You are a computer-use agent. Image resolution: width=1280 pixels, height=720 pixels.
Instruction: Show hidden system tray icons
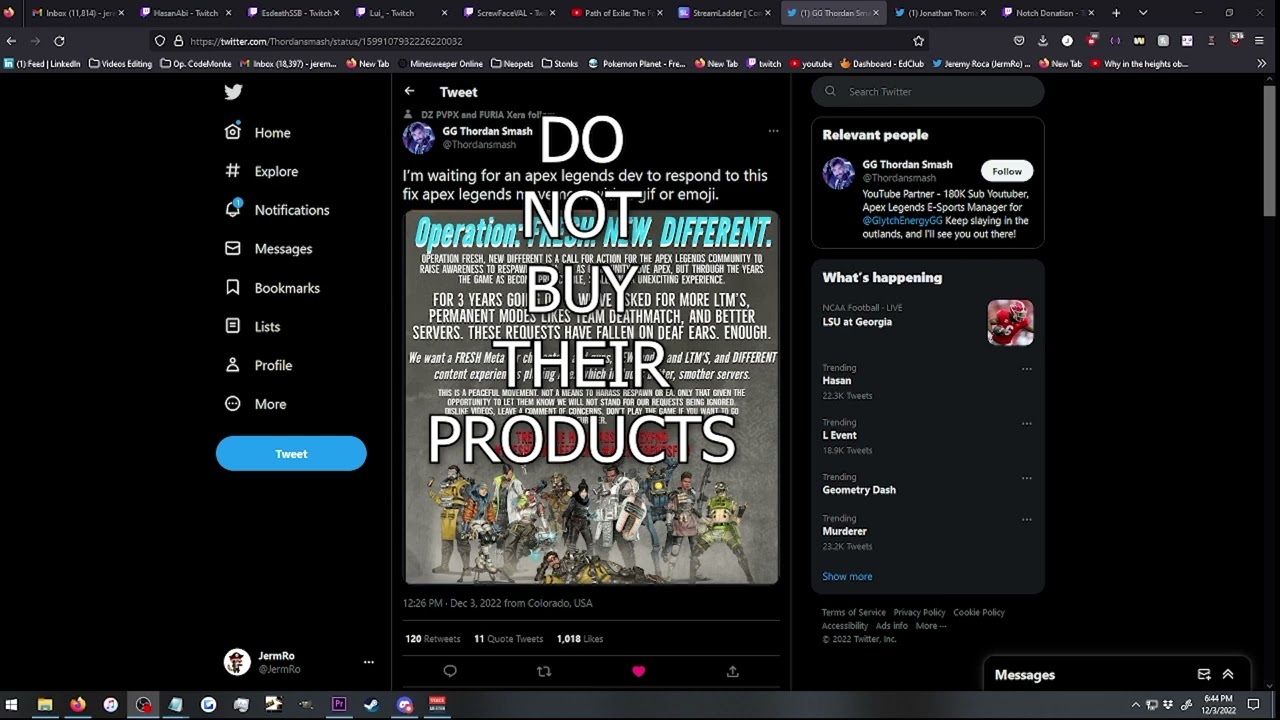1135,704
